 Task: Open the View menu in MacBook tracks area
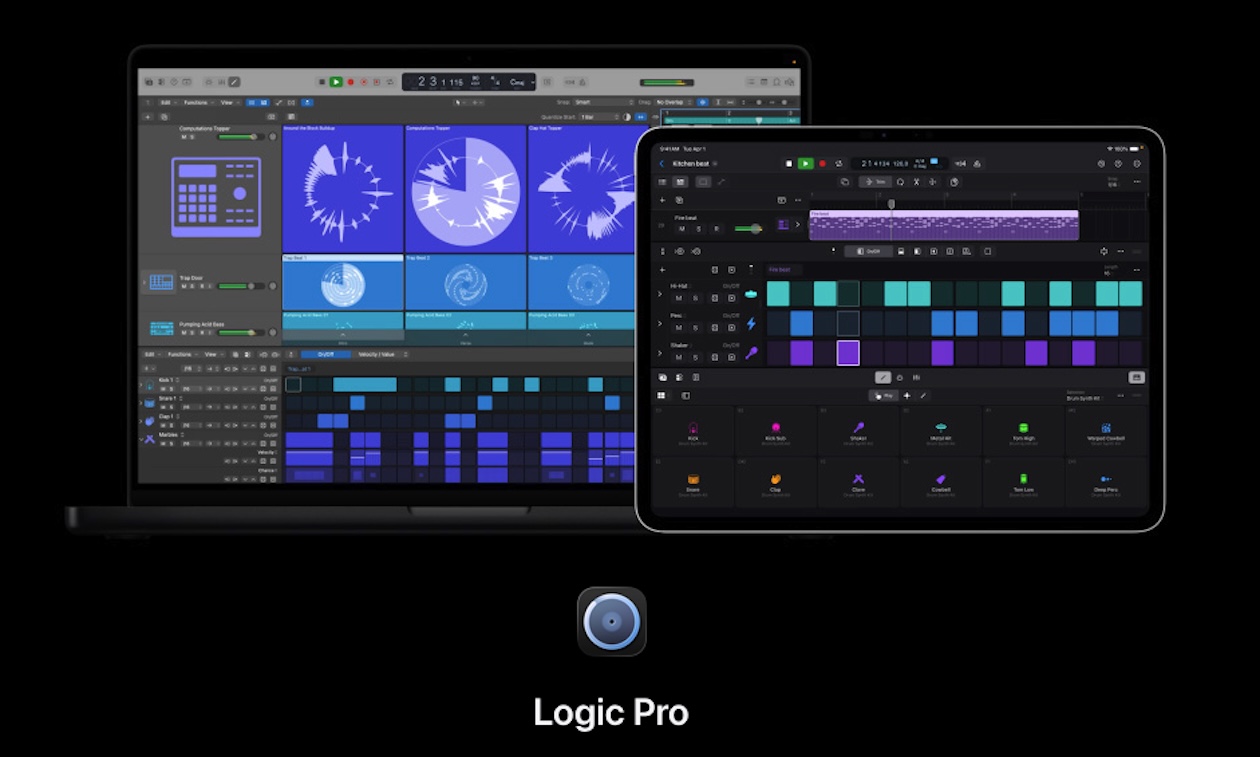coord(229,102)
